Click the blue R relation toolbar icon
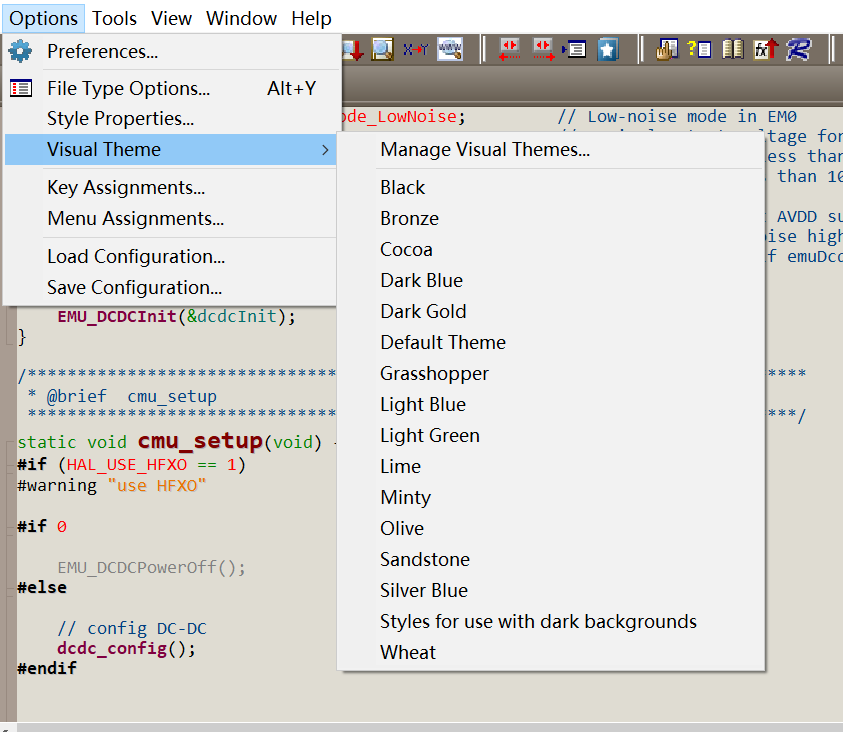This screenshot has height=732, width=843. (x=798, y=49)
